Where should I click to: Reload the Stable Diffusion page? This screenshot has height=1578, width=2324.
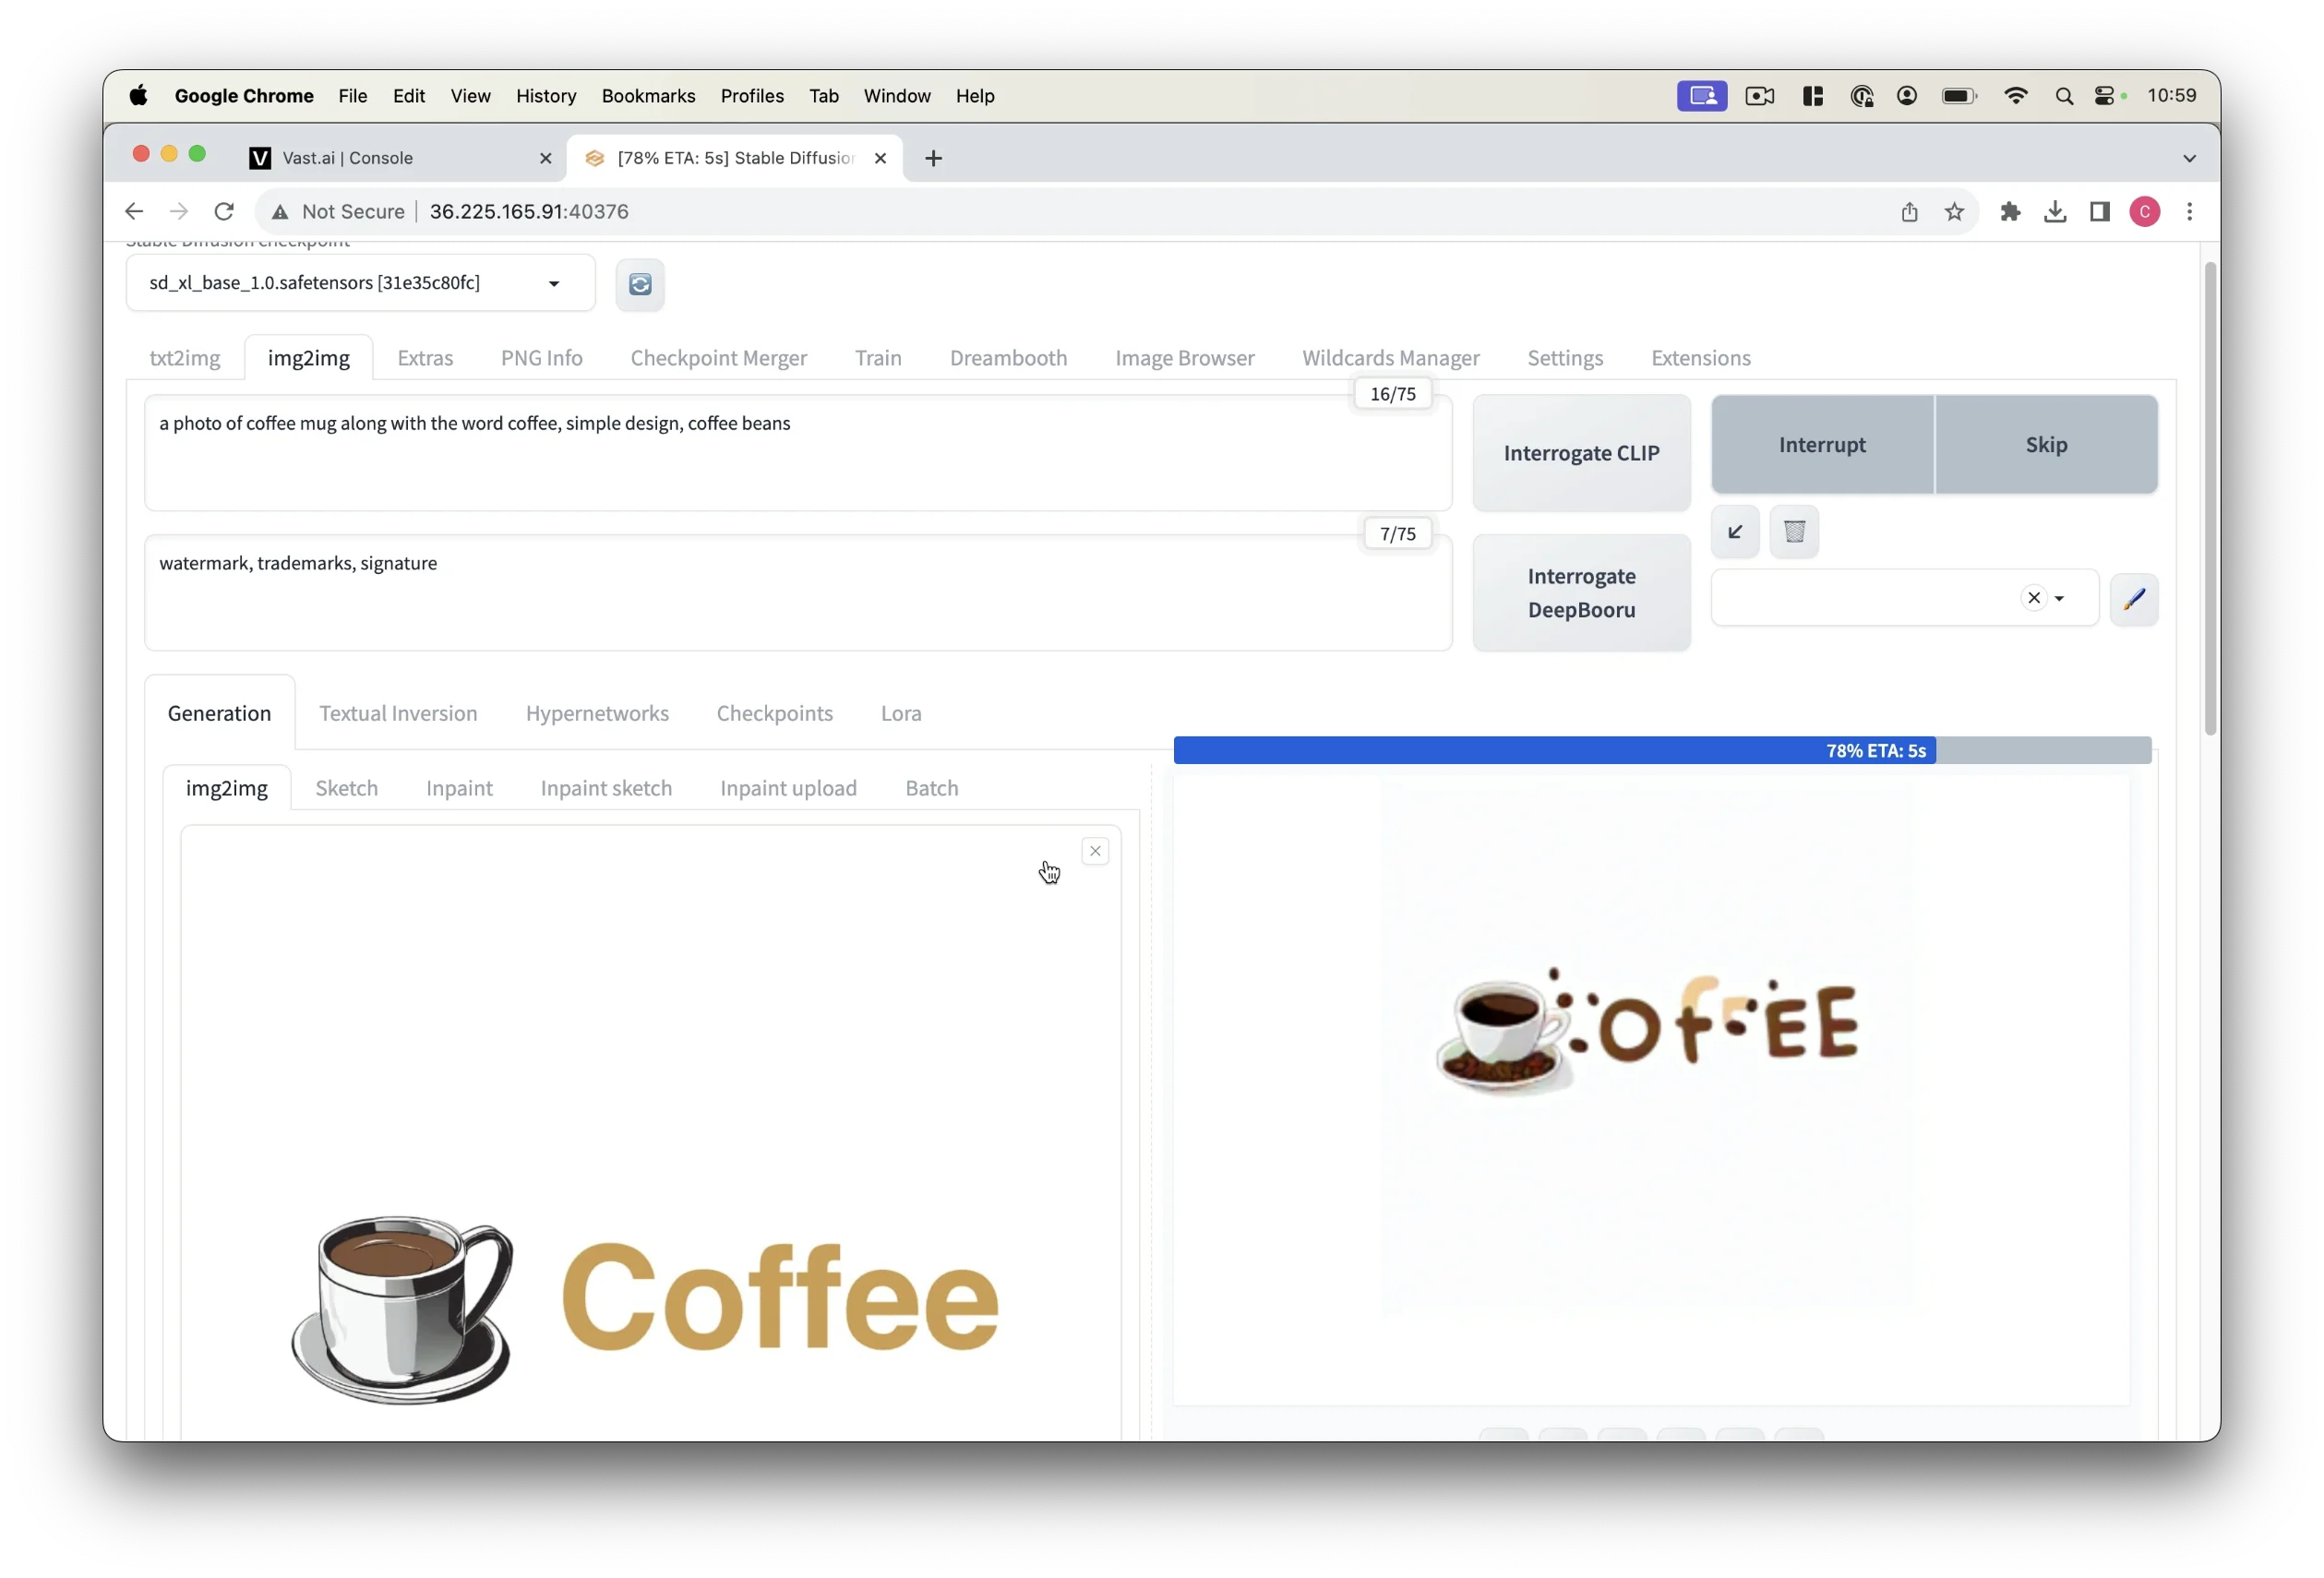(x=224, y=212)
